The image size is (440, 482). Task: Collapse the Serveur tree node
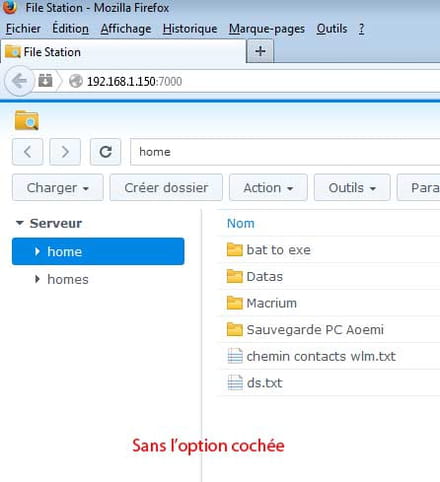(x=20, y=223)
